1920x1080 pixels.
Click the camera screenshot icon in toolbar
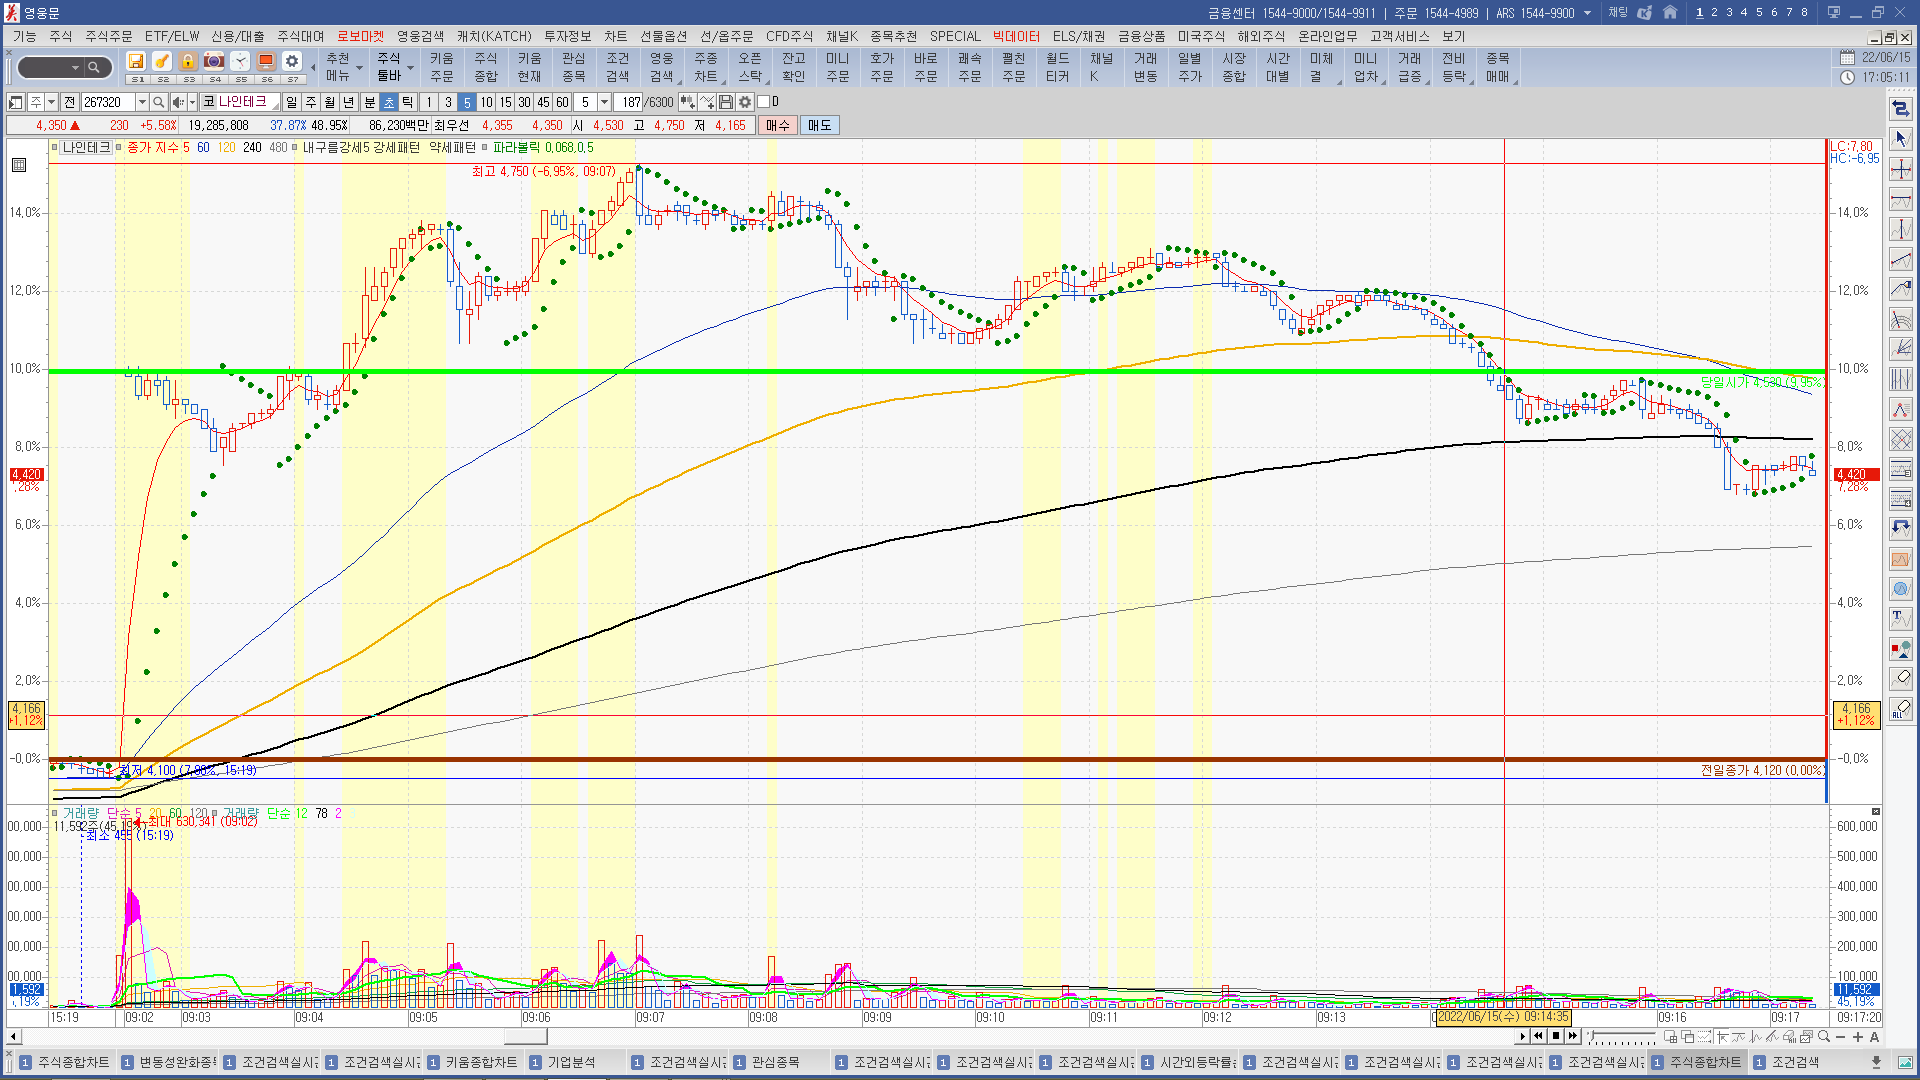pos(213,62)
